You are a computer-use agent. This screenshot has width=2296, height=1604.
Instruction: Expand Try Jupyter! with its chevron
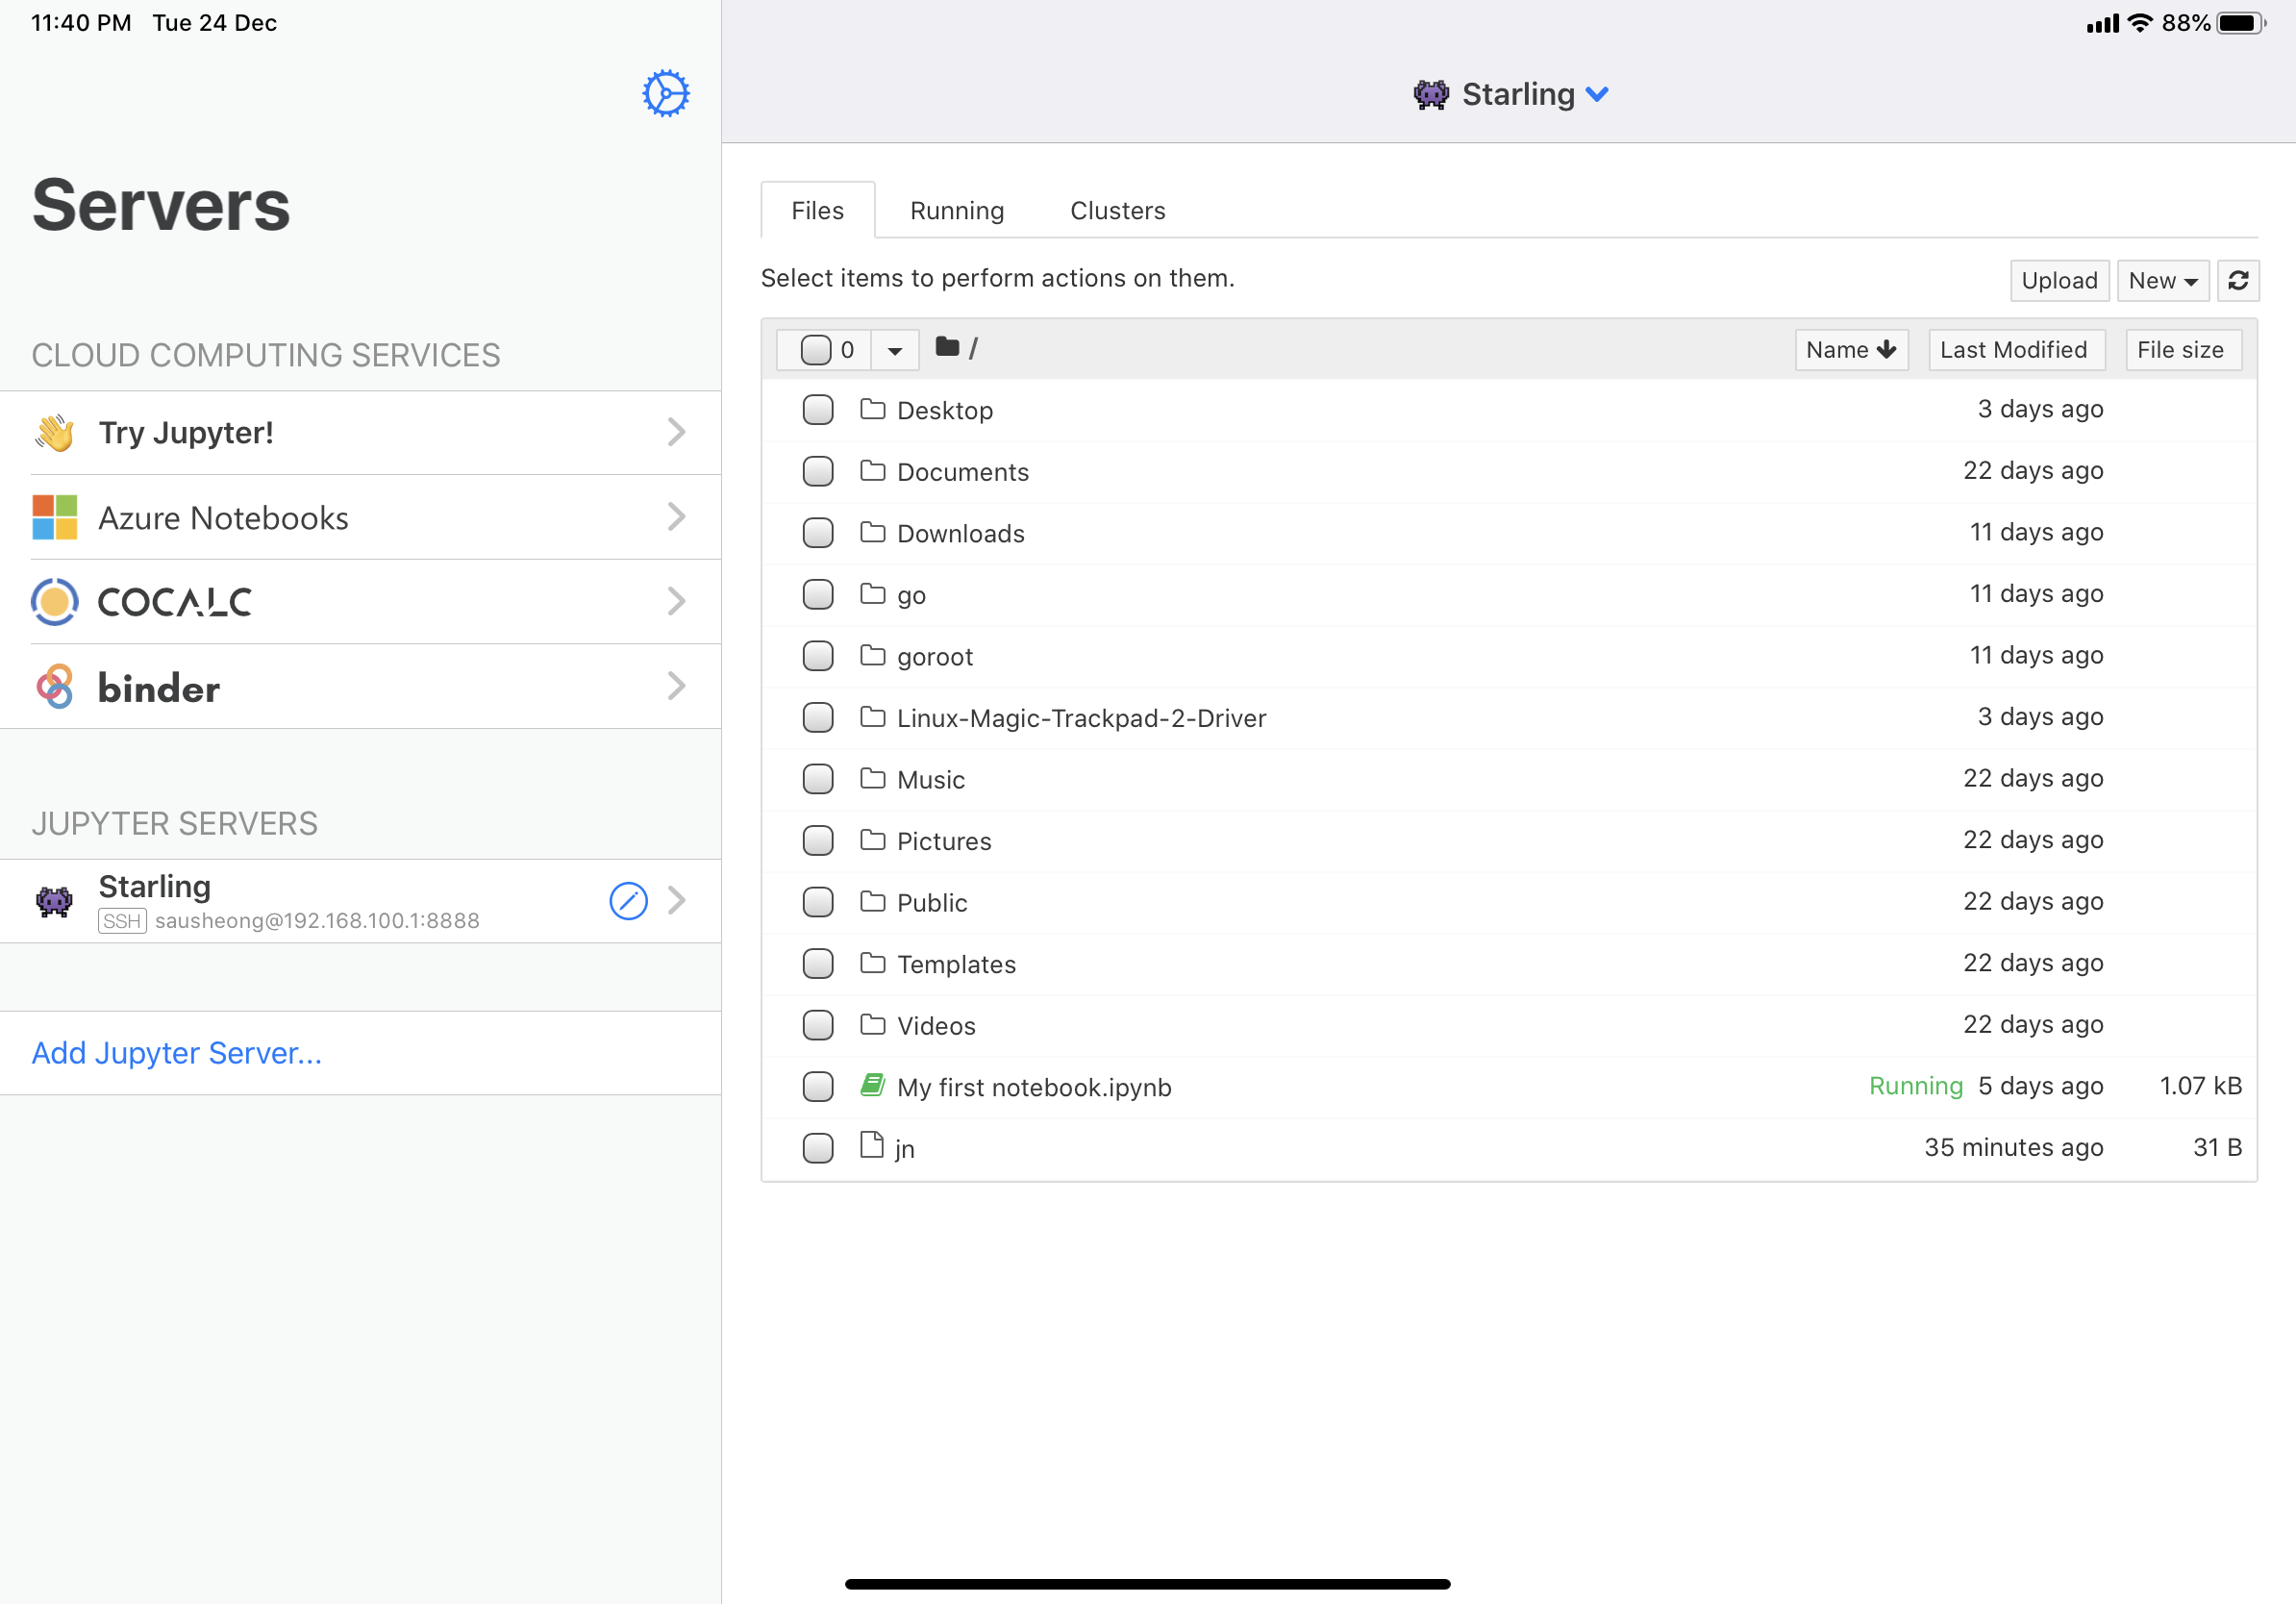click(677, 432)
